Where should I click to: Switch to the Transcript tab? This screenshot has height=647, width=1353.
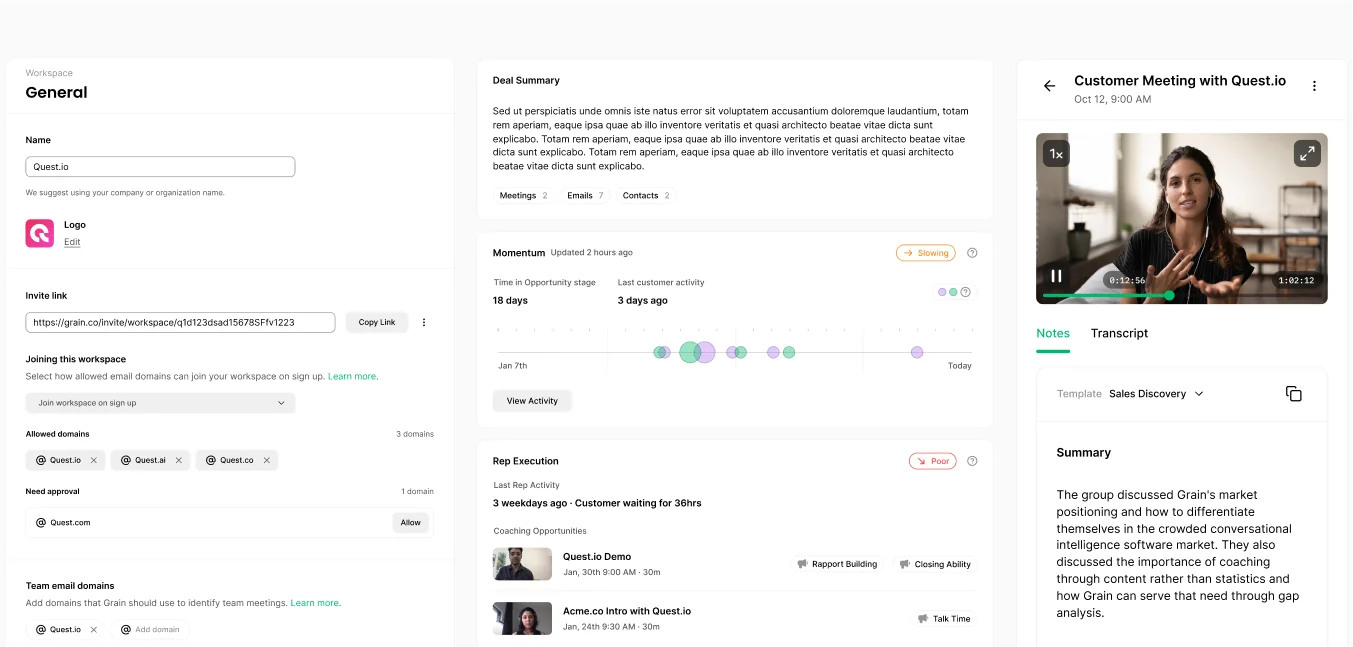pyautogui.click(x=1119, y=333)
